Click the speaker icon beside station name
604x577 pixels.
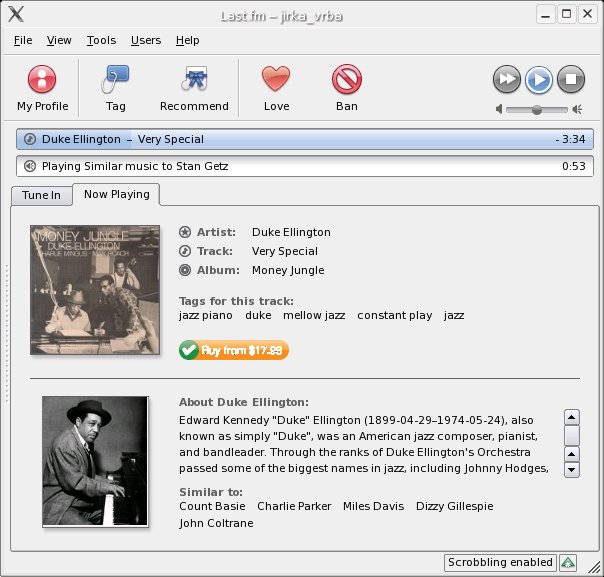(30, 166)
